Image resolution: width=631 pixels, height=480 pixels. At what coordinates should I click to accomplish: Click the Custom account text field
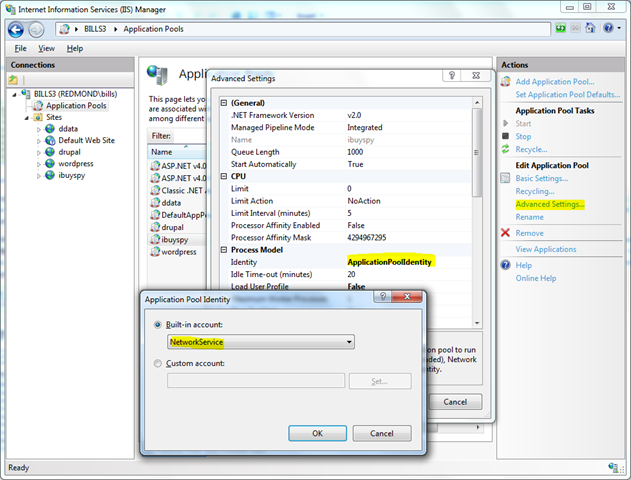(x=256, y=381)
